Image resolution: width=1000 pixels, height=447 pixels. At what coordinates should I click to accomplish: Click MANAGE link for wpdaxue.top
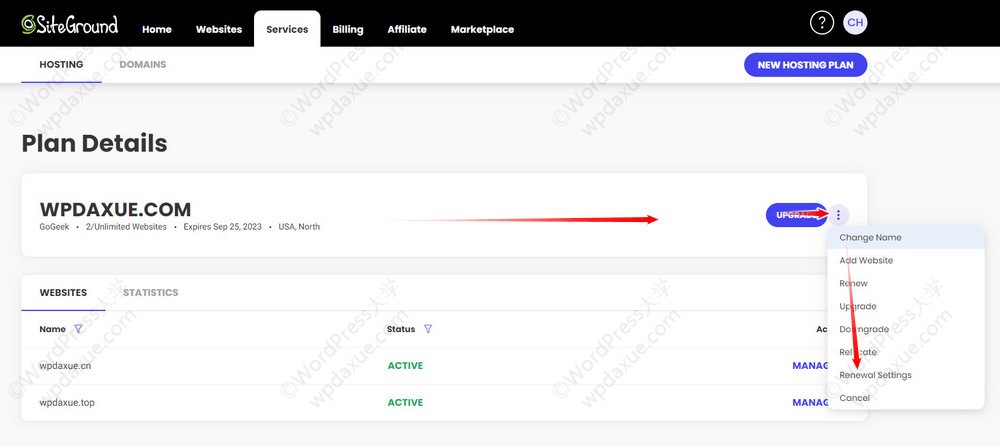(x=810, y=403)
